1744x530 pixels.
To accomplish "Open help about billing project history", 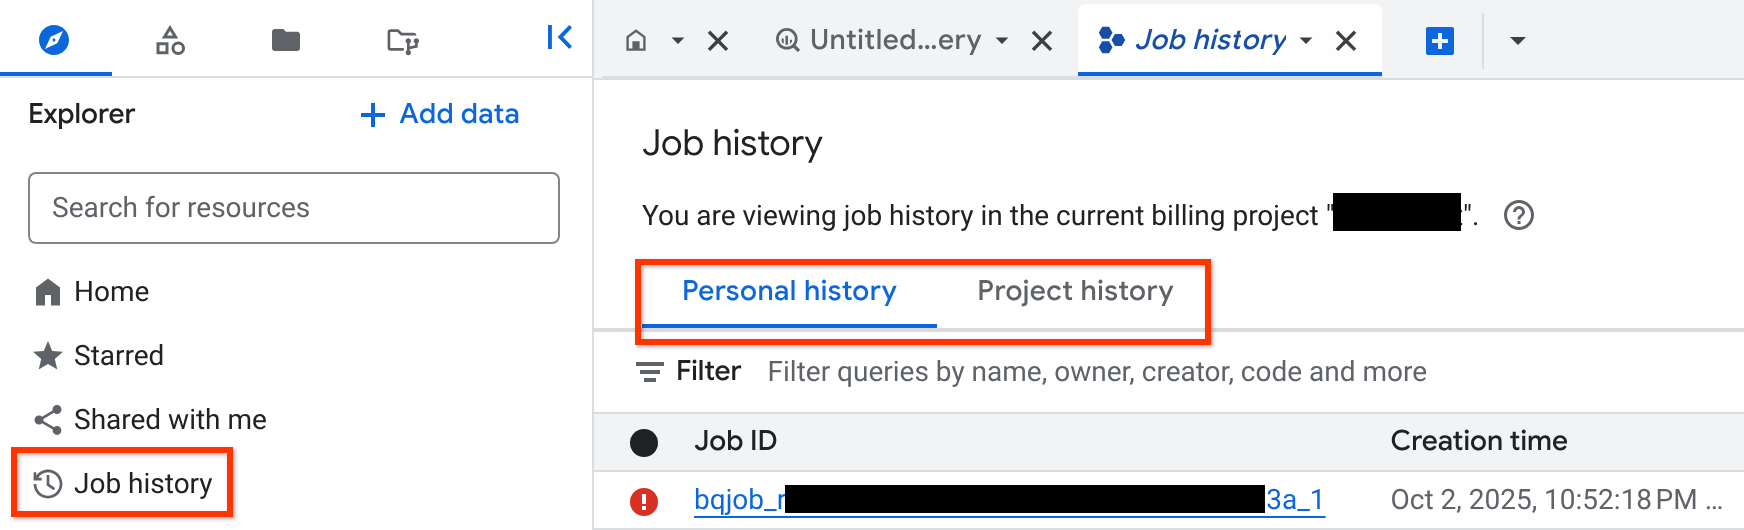I will (1518, 215).
